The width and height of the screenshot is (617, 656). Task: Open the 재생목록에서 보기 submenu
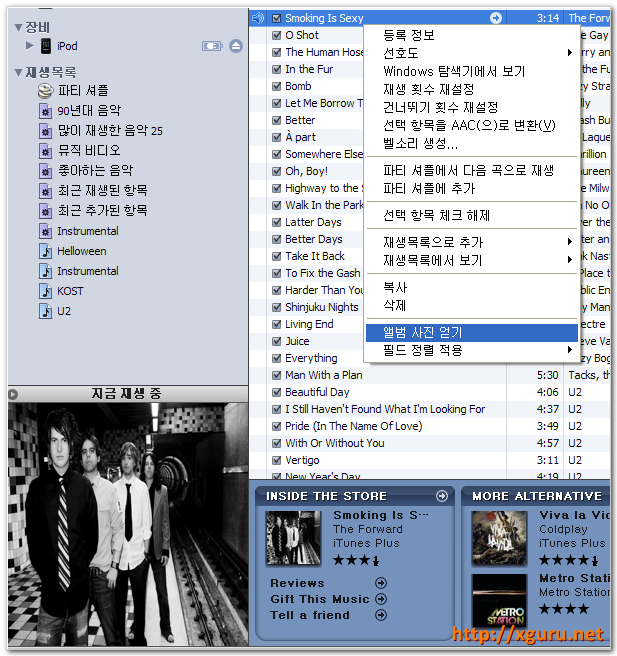click(x=471, y=260)
